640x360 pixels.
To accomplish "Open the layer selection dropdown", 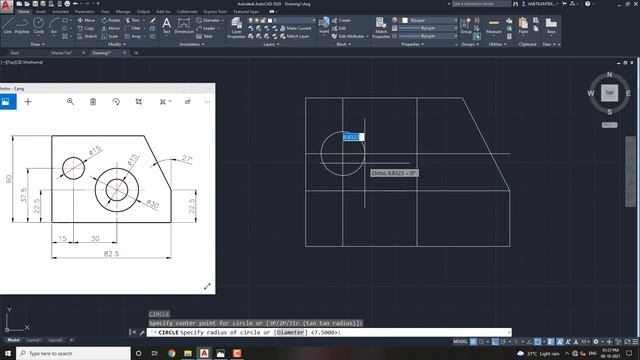I will pos(282,20).
